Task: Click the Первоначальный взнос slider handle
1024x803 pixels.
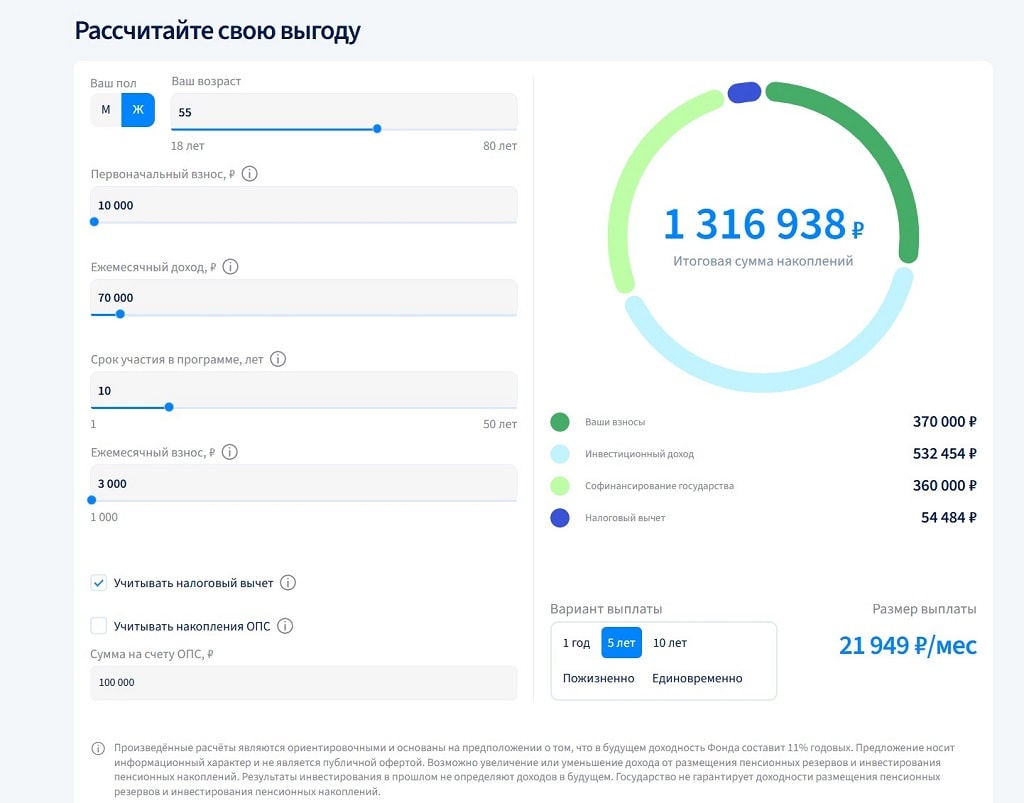Action: coord(94,222)
